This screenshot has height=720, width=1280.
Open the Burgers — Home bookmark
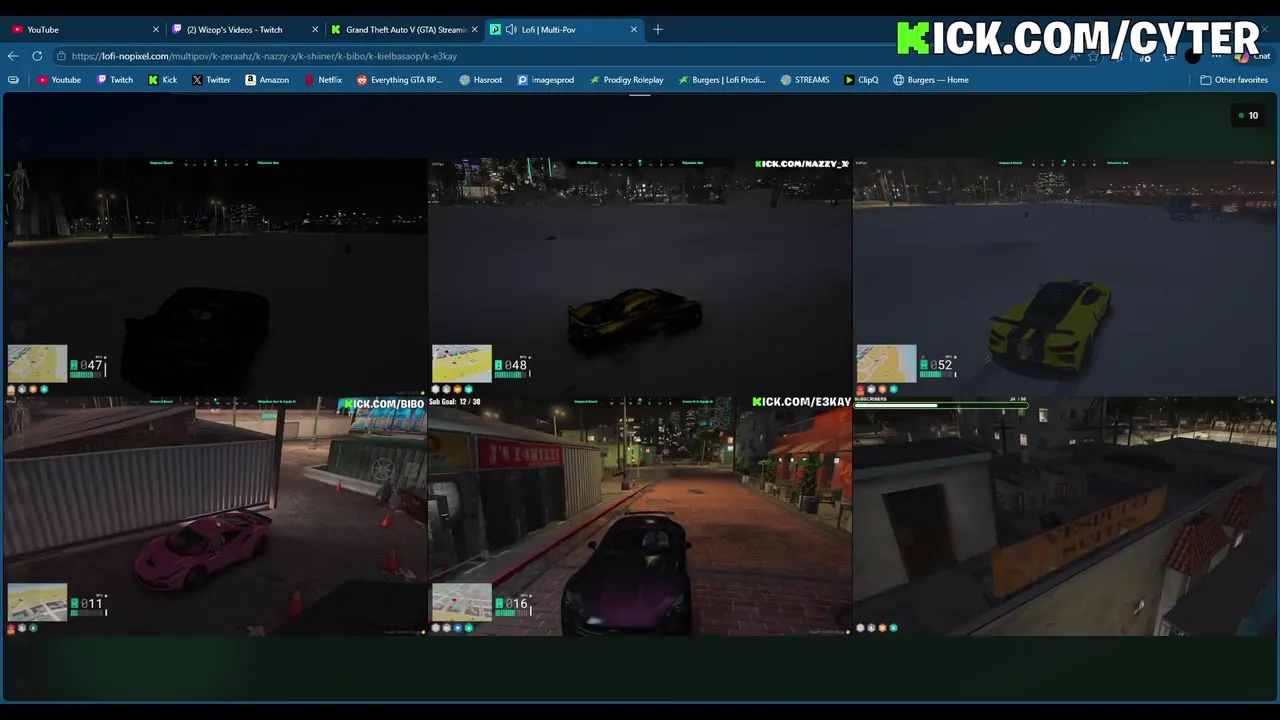[x=931, y=80]
